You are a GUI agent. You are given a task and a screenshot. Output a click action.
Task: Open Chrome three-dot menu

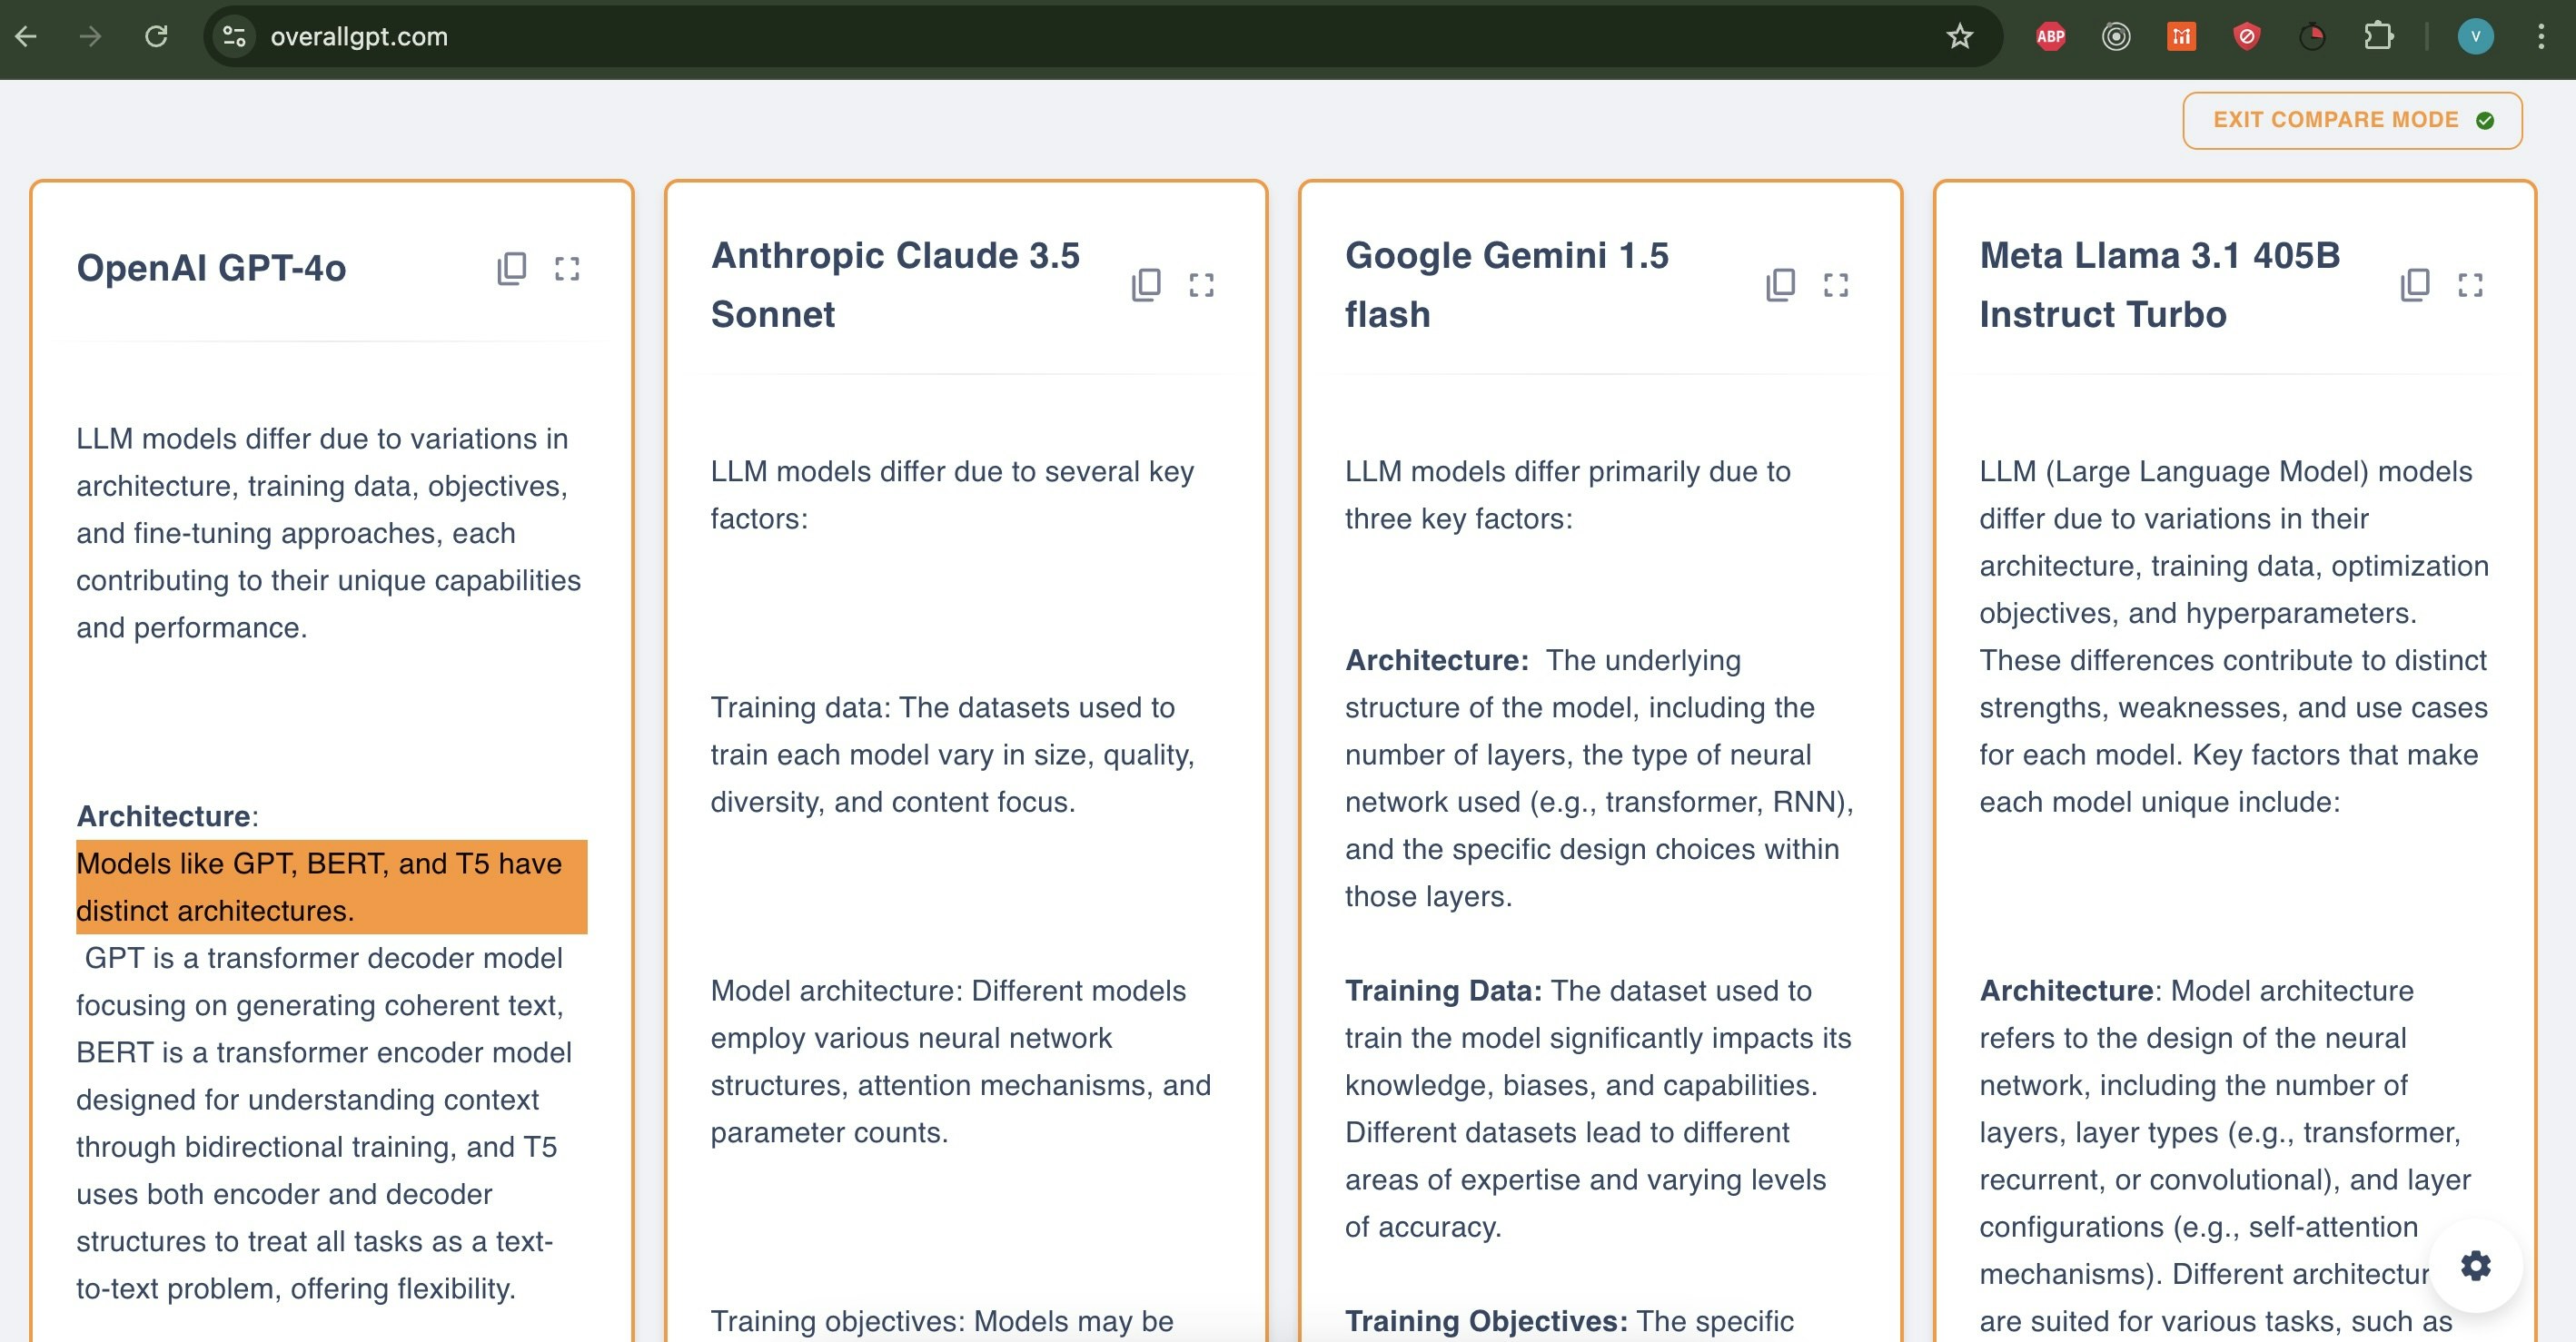[2541, 37]
